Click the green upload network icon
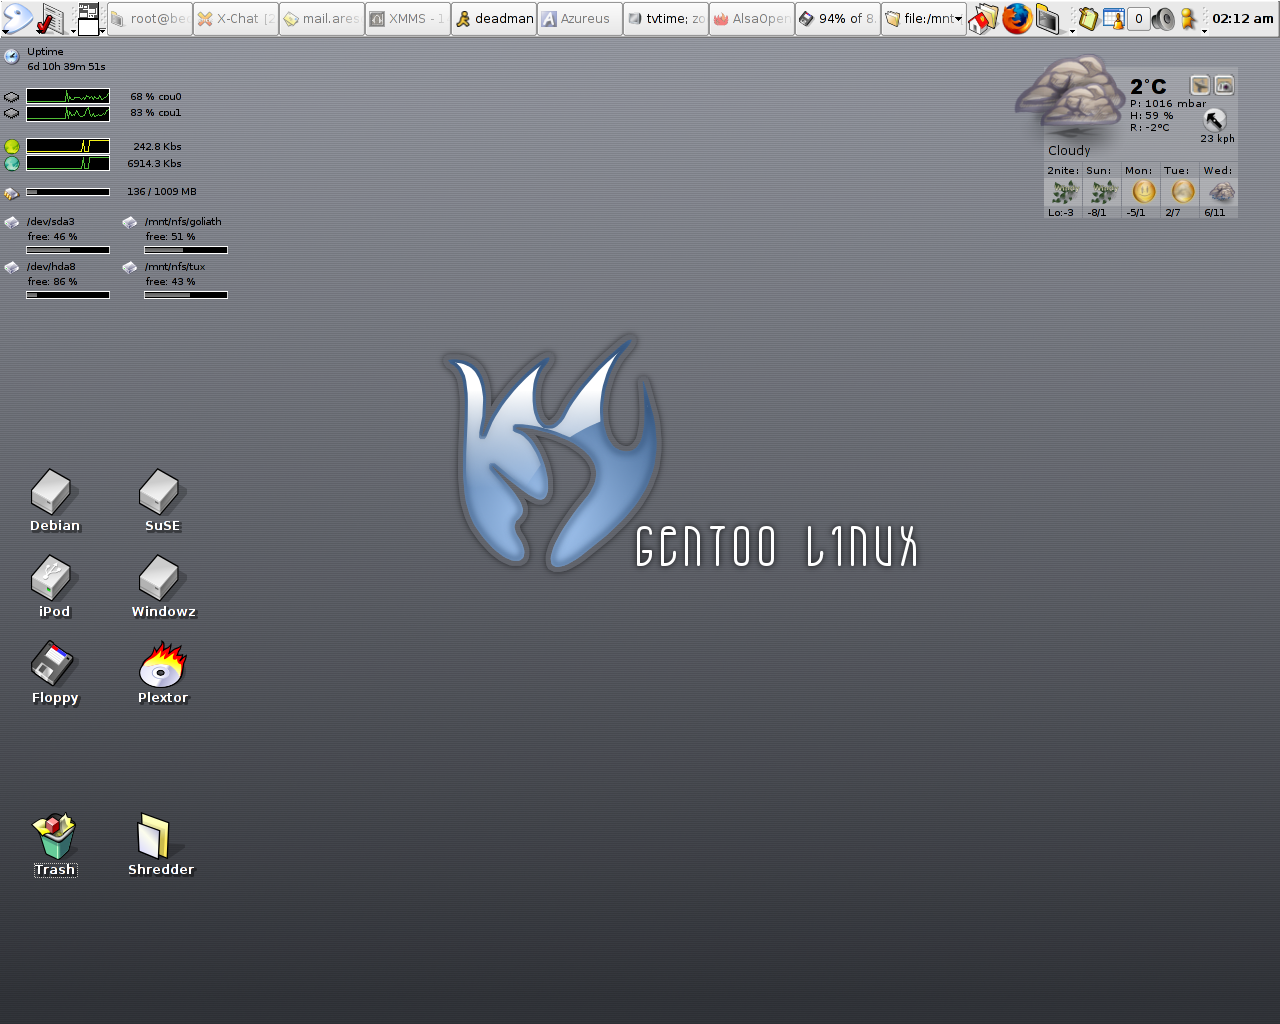1280x1024 pixels. [12, 146]
